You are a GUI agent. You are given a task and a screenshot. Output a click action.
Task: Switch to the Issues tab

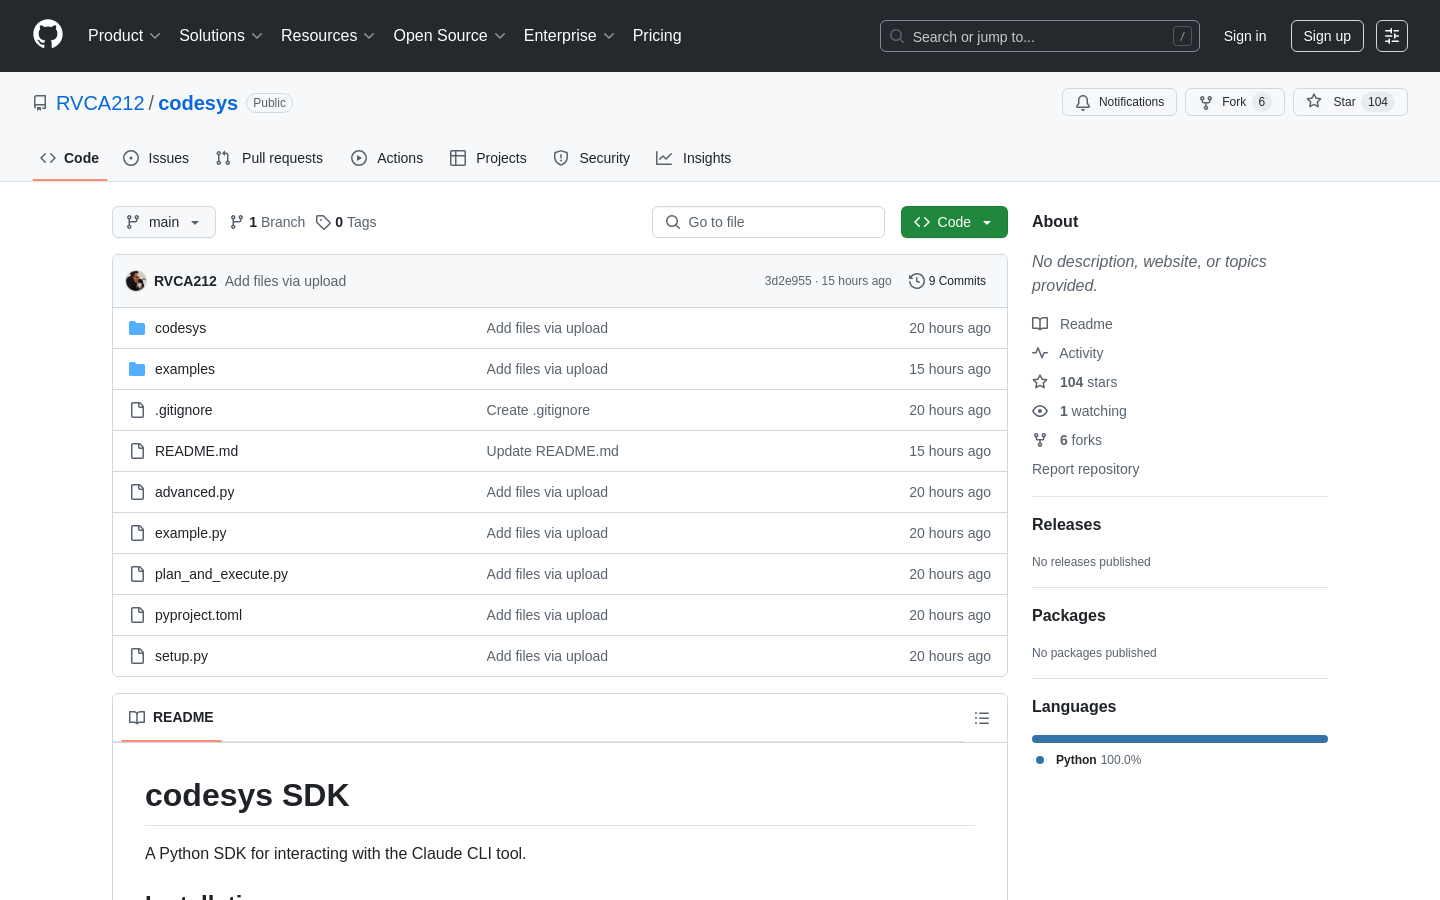[x=156, y=158]
